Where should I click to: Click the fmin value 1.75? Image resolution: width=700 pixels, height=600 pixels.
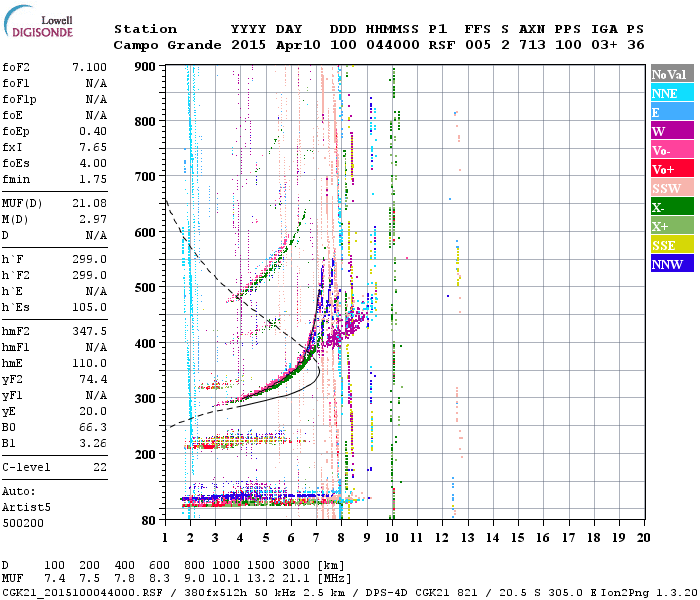tap(93, 179)
